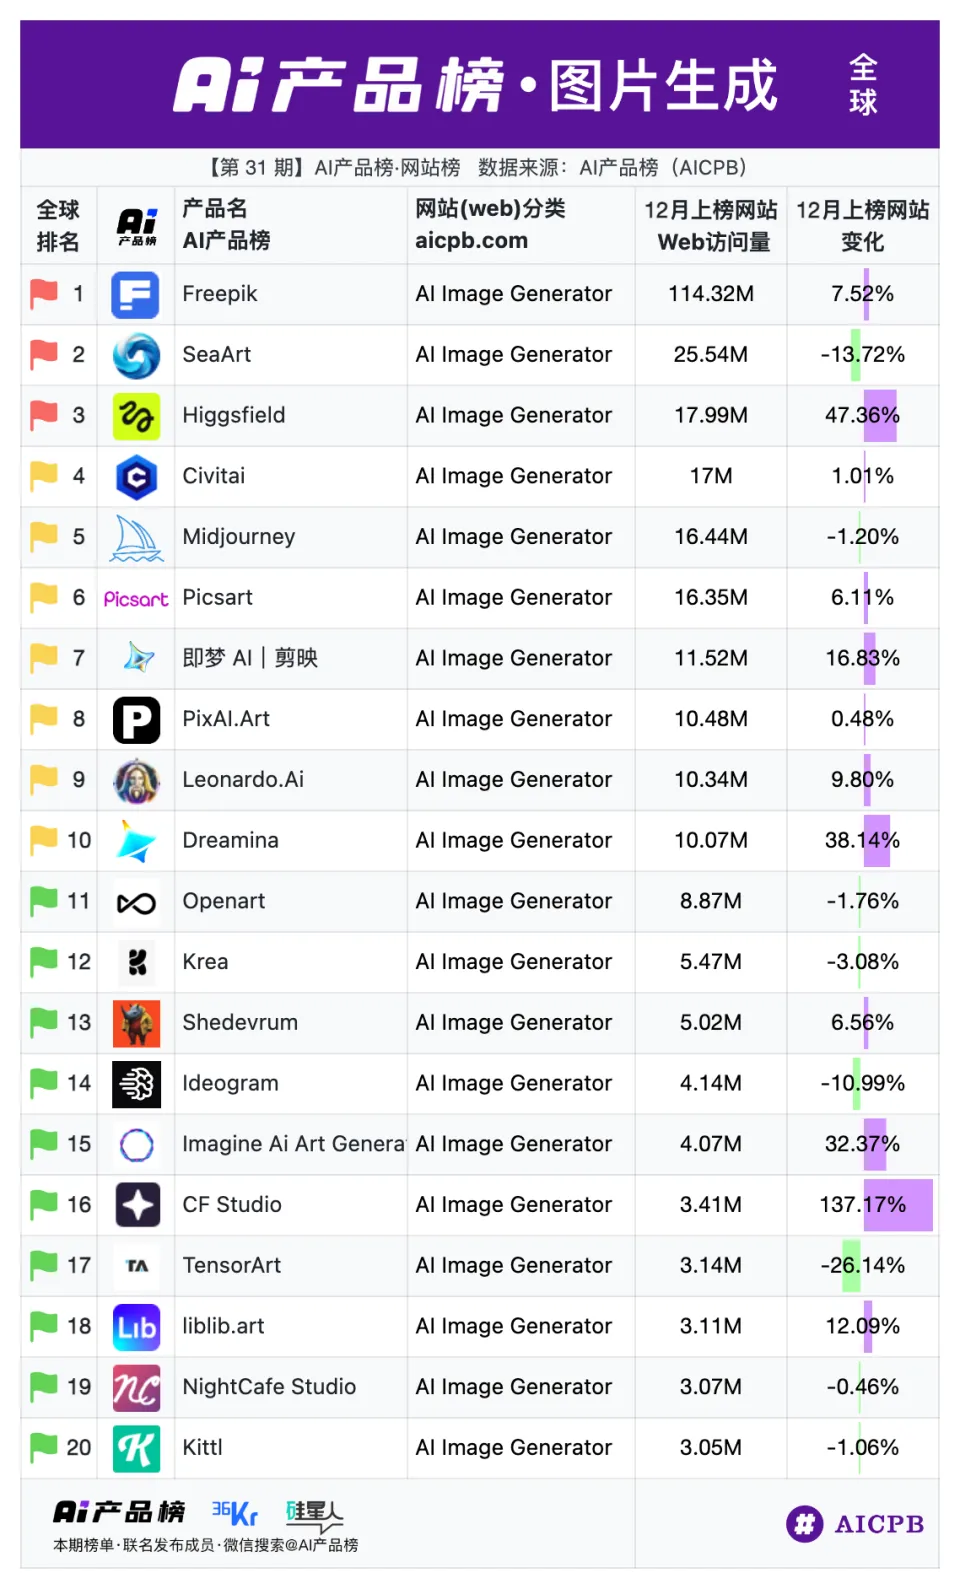Click the red flag beside rank 1
The image size is (960, 1589).
44,294
